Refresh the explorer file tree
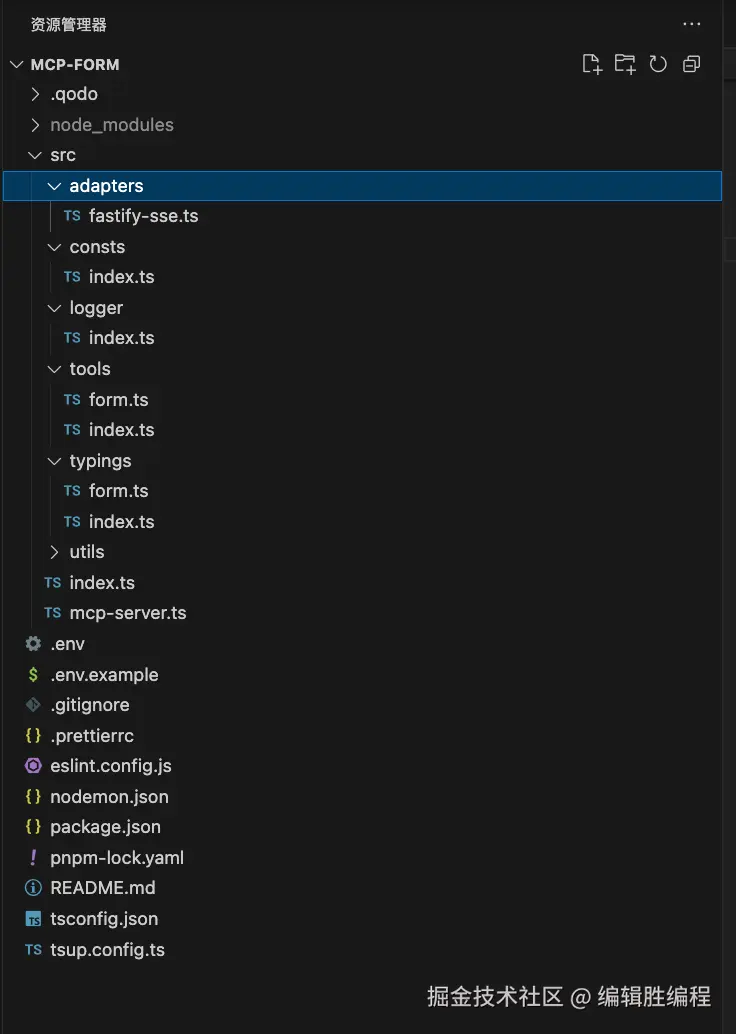The width and height of the screenshot is (736, 1034). pyautogui.click(x=658, y=64)
